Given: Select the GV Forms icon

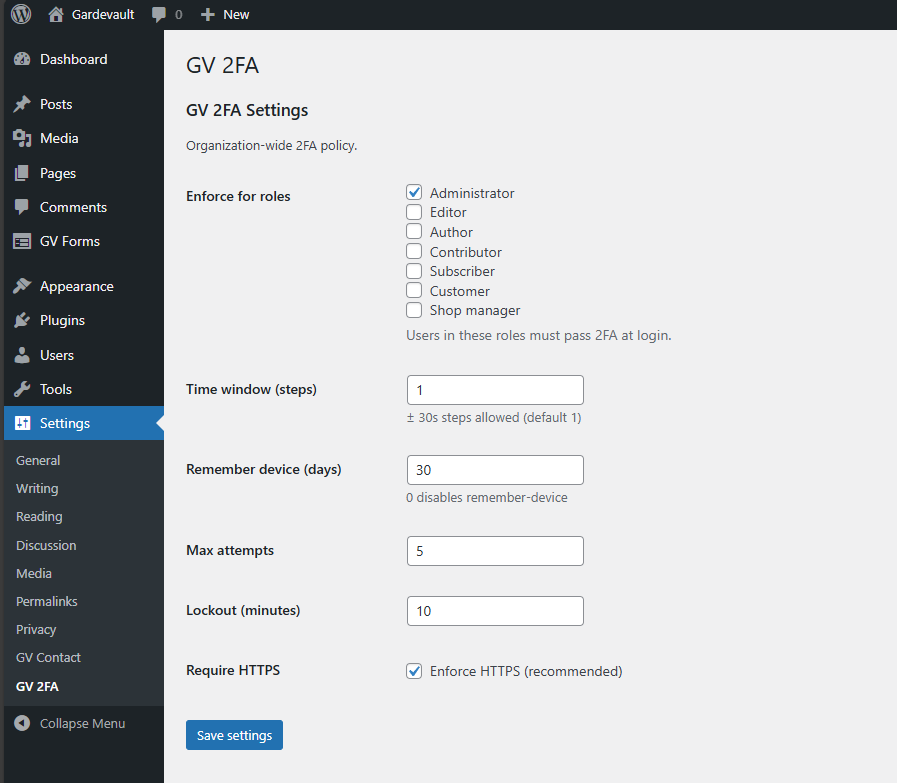Looking at the screenshot, I should [x=22, y=241].
